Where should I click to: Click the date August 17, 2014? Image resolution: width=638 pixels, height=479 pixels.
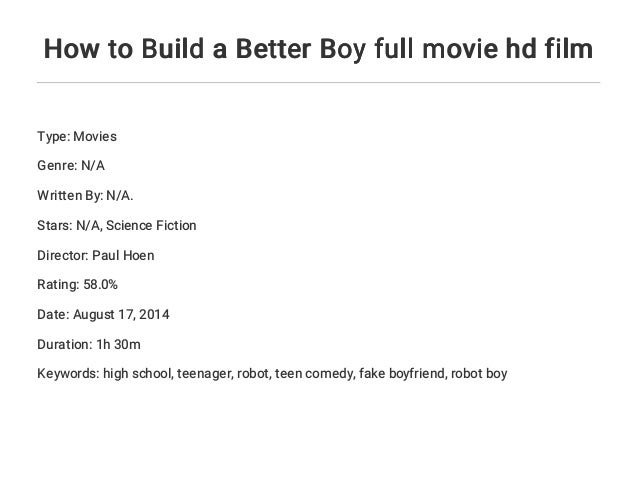[121, 315]
